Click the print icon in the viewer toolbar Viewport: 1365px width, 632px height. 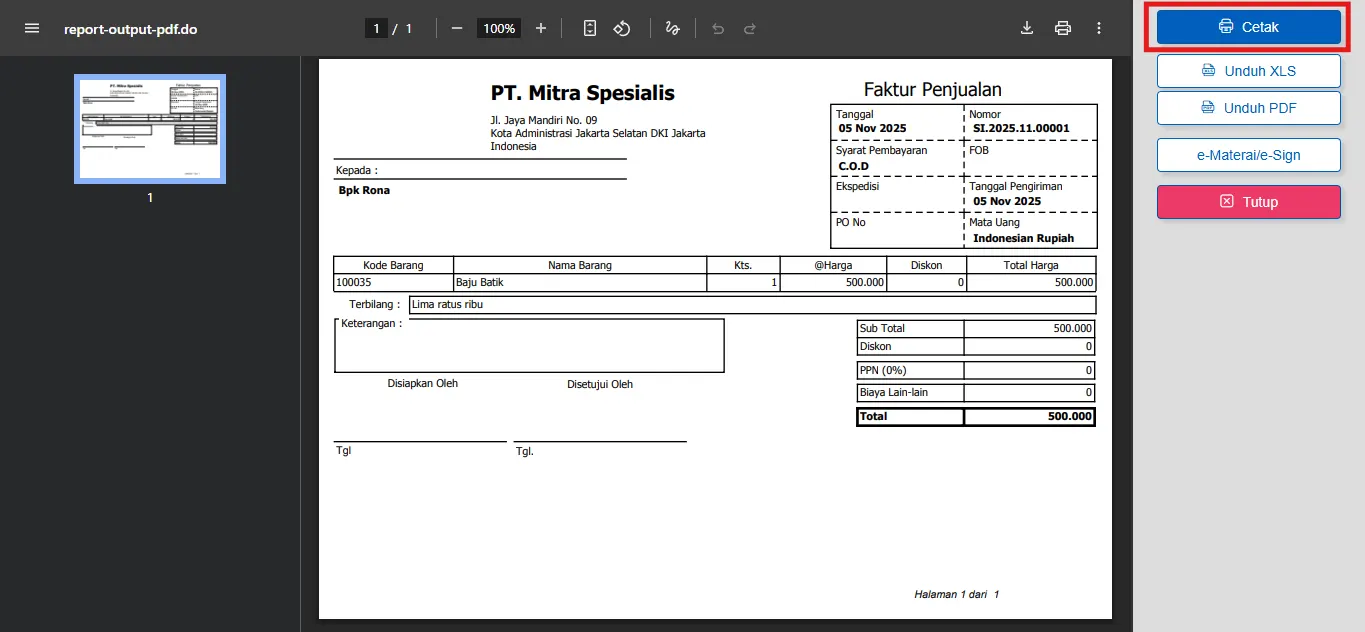[x=1062, y=27]
